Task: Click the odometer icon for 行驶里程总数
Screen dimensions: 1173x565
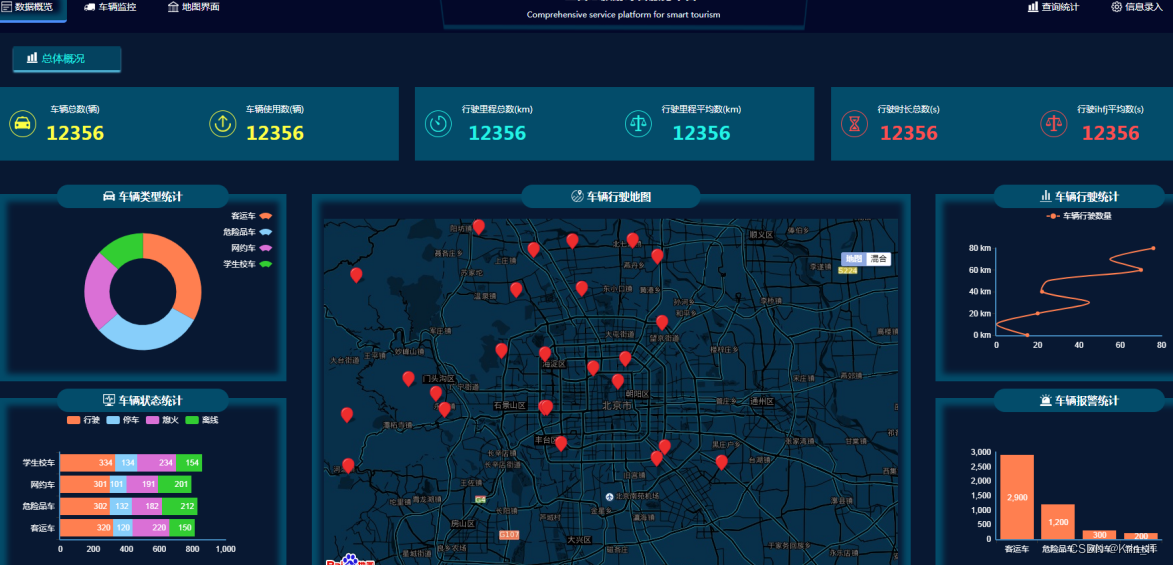Action: coord(438,123)
